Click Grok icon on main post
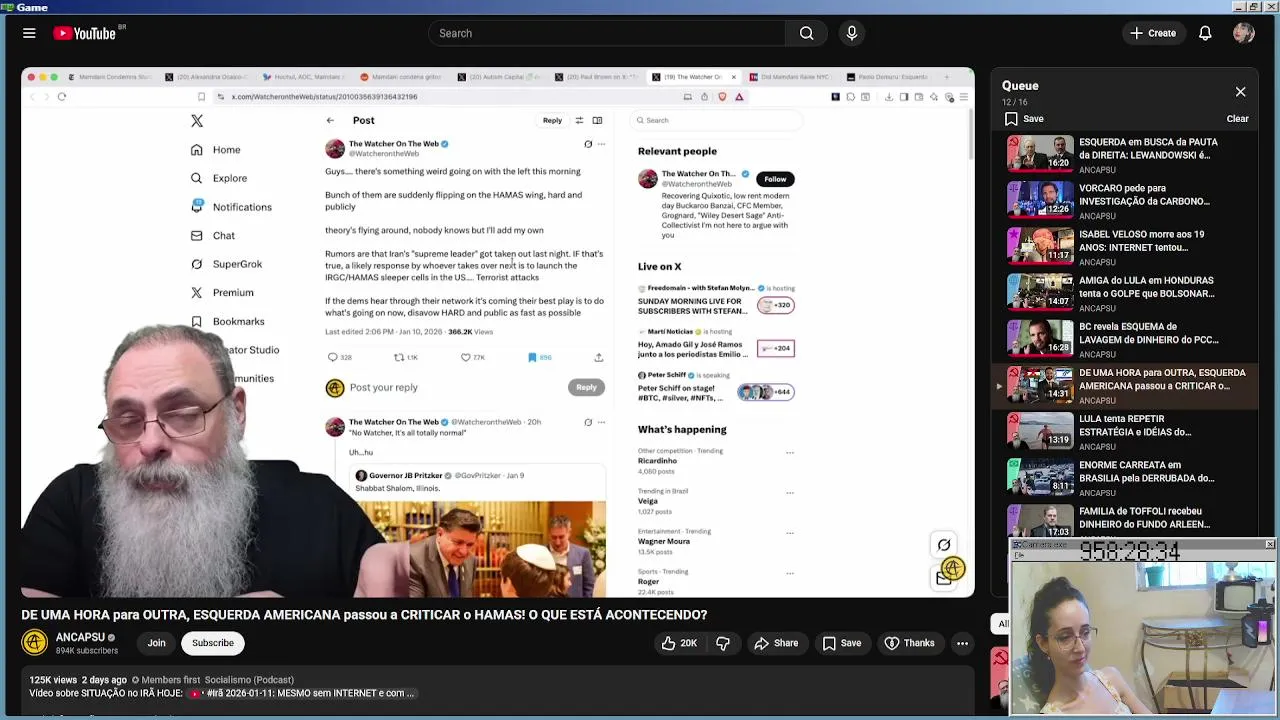 tap(588, 144)
